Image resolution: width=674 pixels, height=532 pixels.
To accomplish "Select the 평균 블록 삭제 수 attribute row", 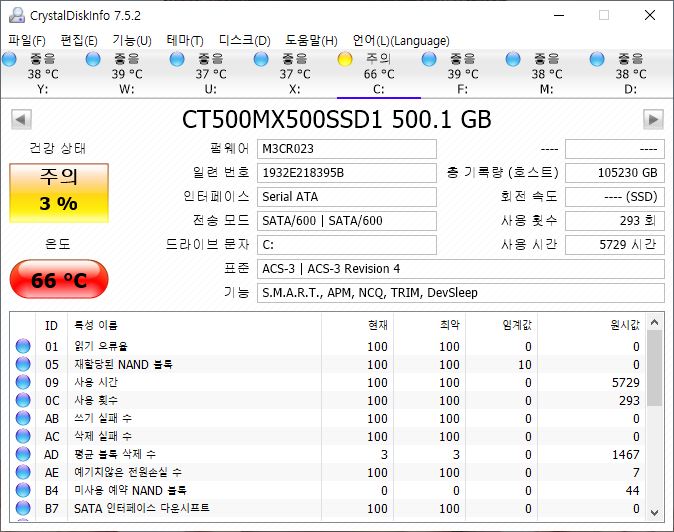I will click(328, 455).
